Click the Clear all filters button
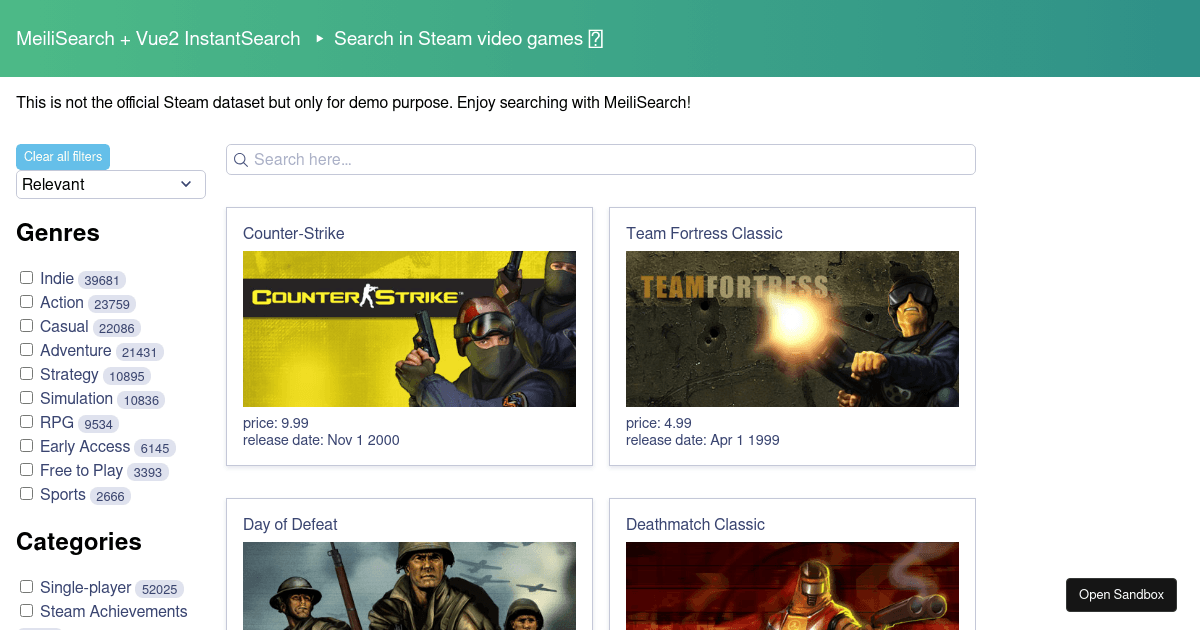1200x630 pixels. (63, 157)
